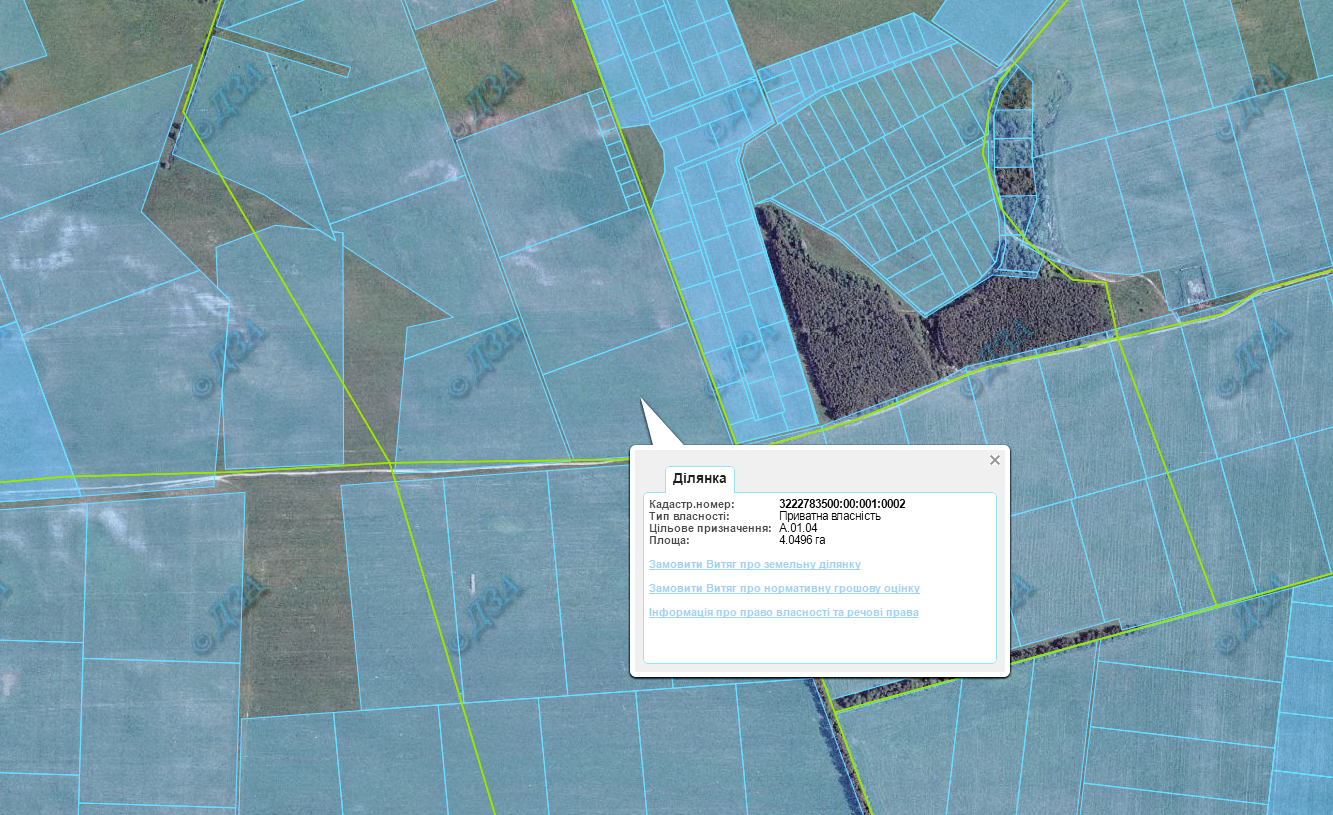
Task: Open link Замовити Витяг про нормативну грошову оцінку
Action: (784, 589)
